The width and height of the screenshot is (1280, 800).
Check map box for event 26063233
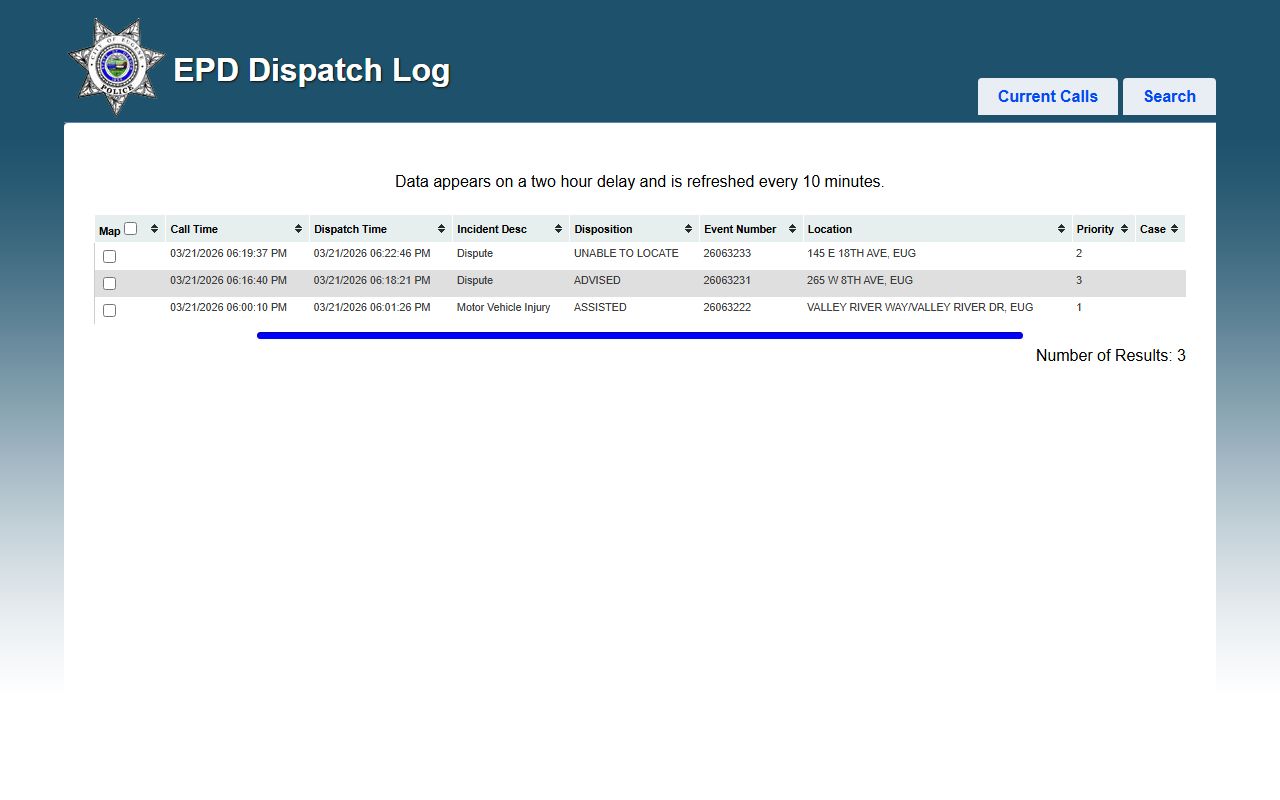[109, 256]
